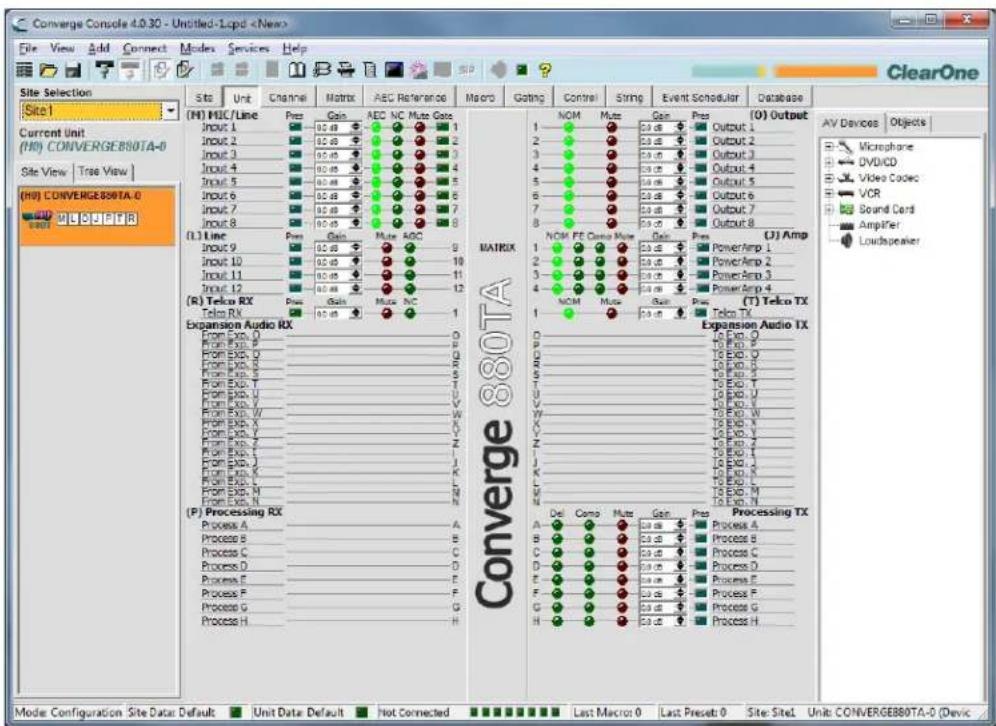Switch to the Gating tab
Image resolution: width=996 pixels, height=726 pixels.
[x=529, y=98]
